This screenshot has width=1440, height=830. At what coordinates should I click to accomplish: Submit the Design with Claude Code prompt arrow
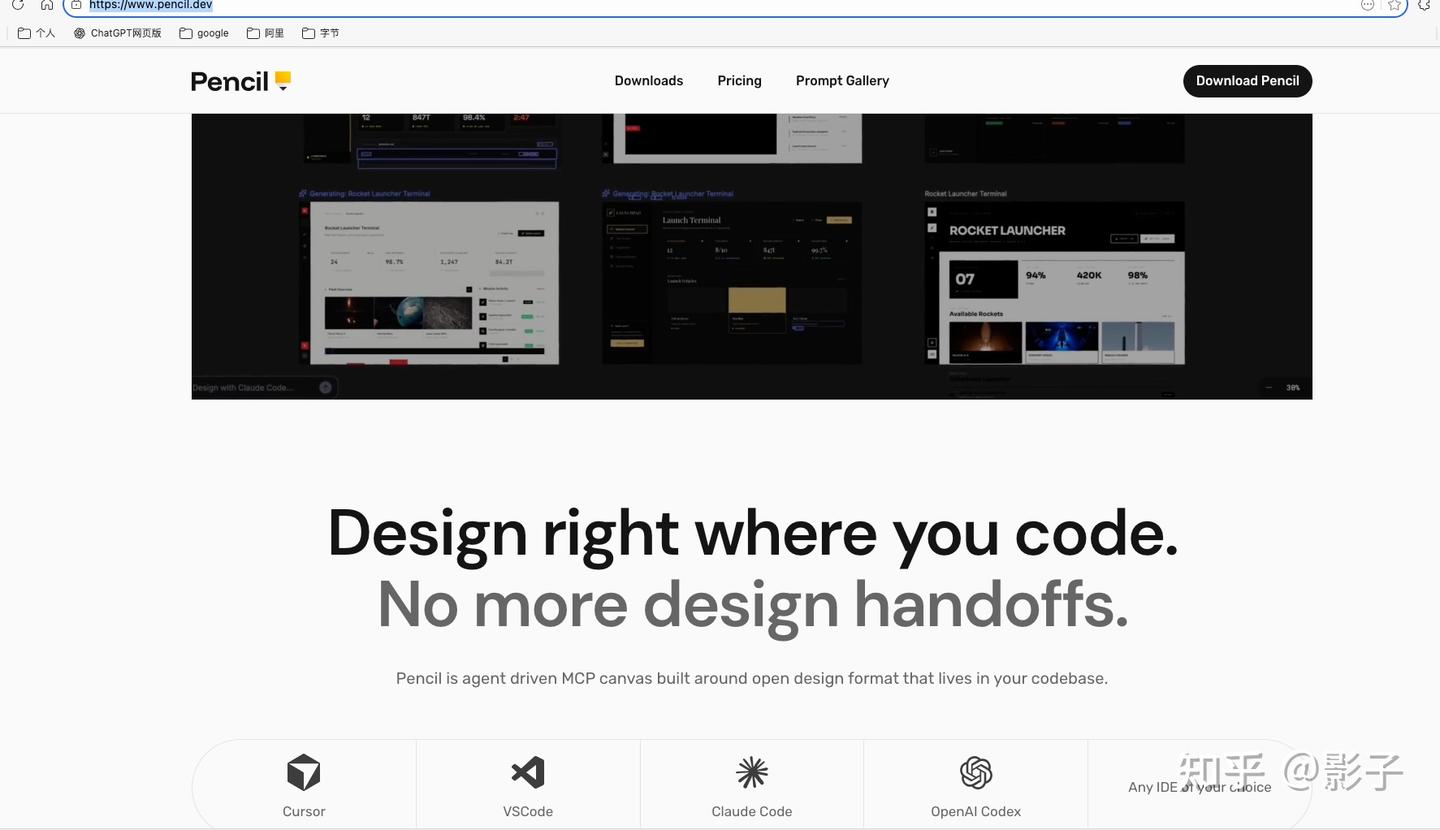coord(325,387)
